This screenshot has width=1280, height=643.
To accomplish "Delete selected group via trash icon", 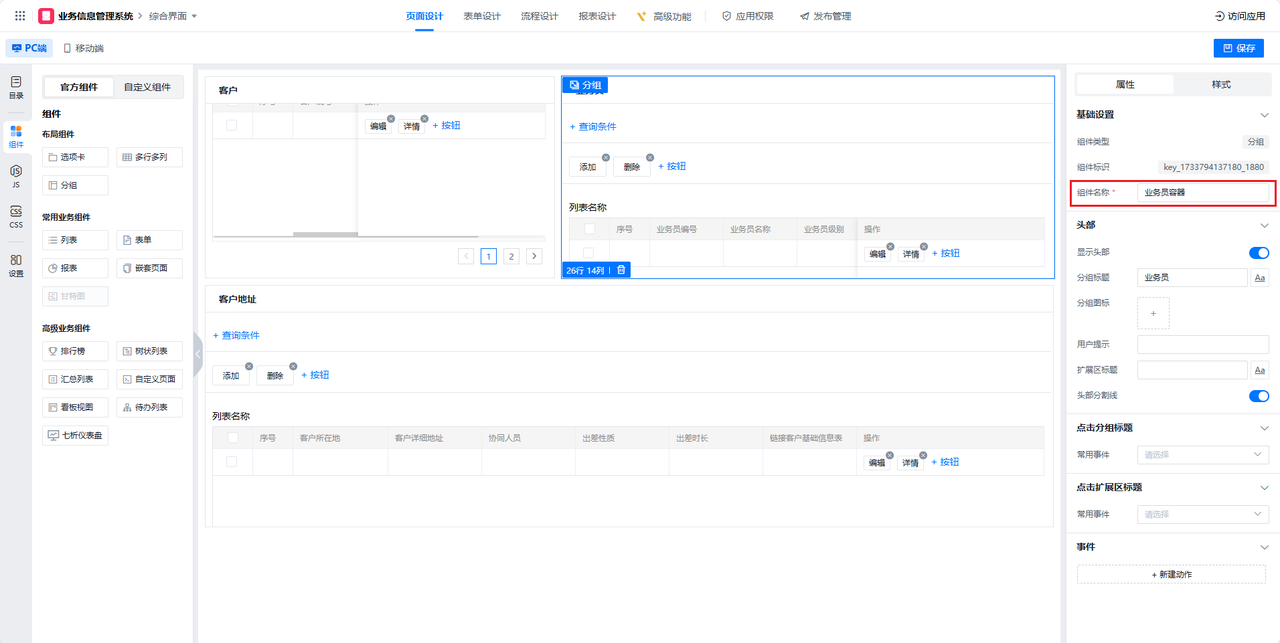I will click(x=621, y=270).
